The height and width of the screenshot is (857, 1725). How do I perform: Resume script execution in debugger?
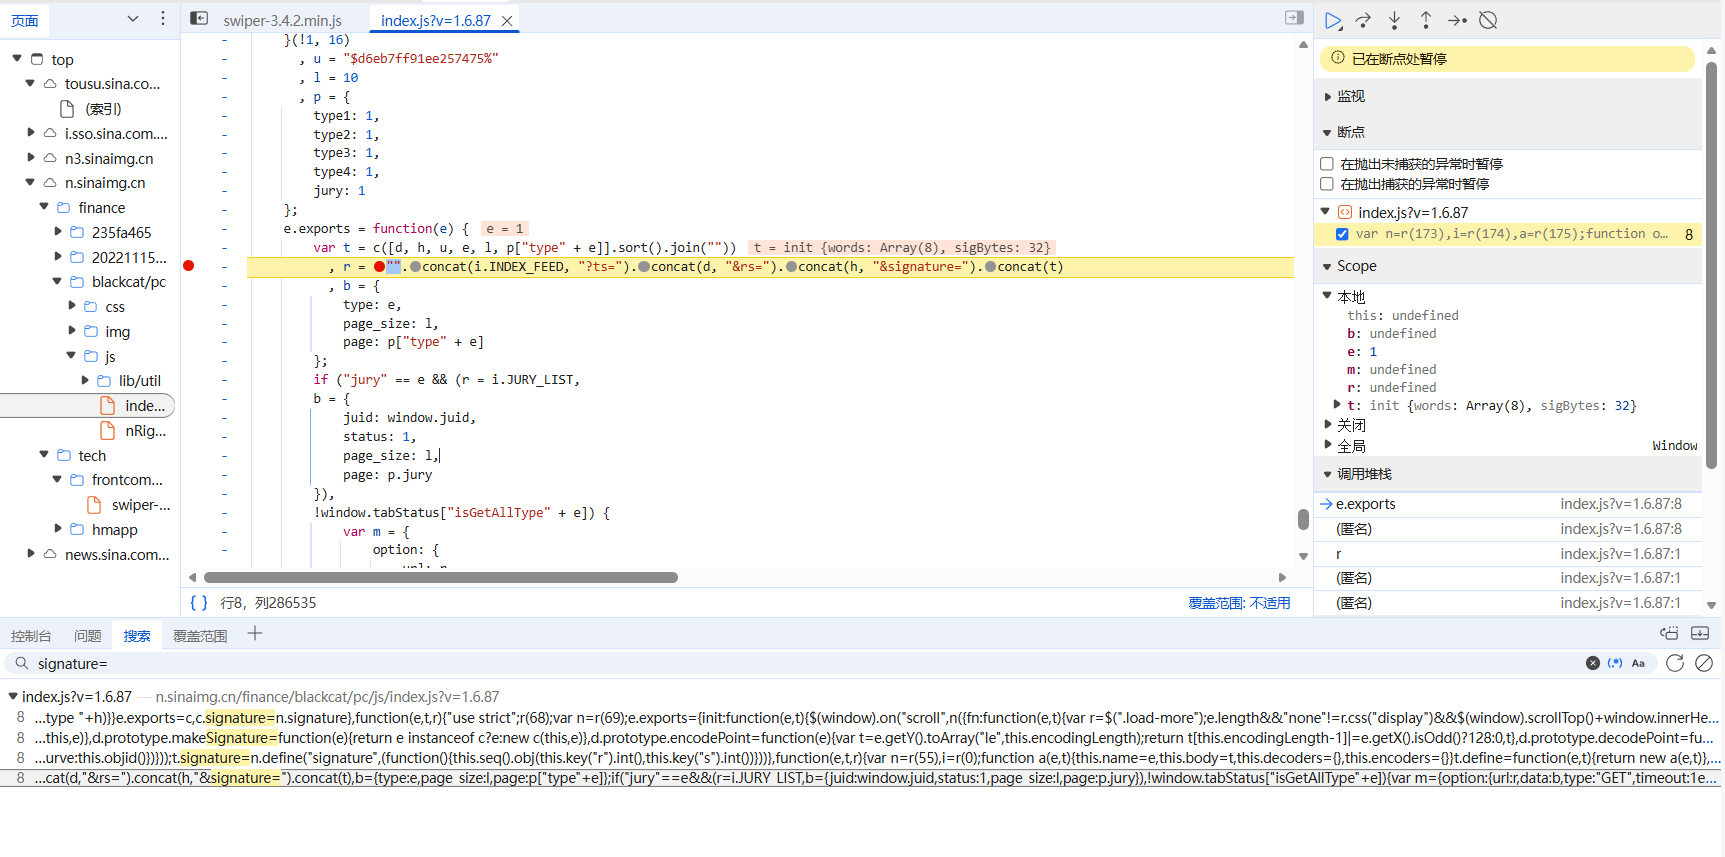pyautogui.click(x=1333, y=20)
